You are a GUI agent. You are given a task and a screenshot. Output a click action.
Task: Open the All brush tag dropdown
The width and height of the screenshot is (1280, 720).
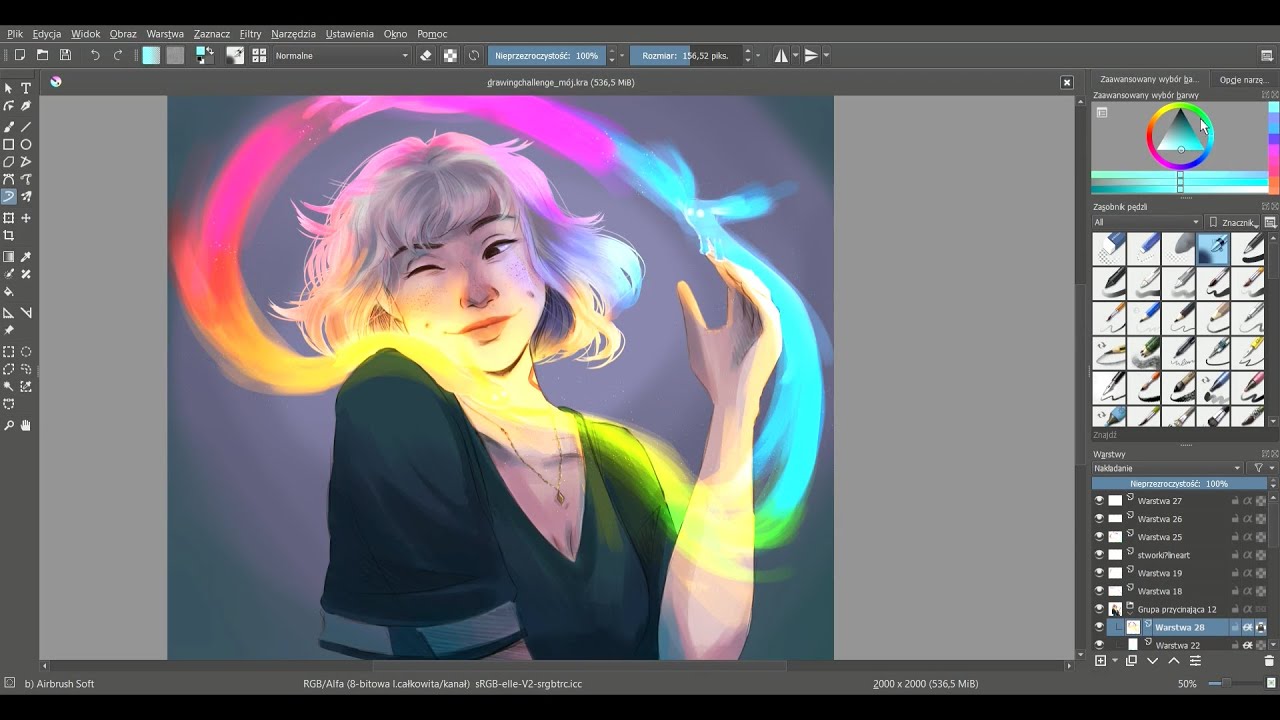(1146, 222)
